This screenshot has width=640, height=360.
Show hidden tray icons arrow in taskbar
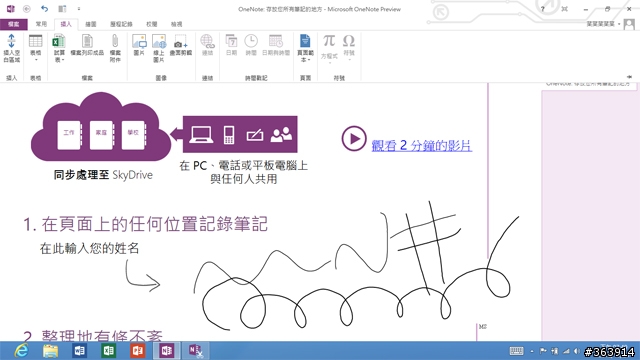coord(531,351)
